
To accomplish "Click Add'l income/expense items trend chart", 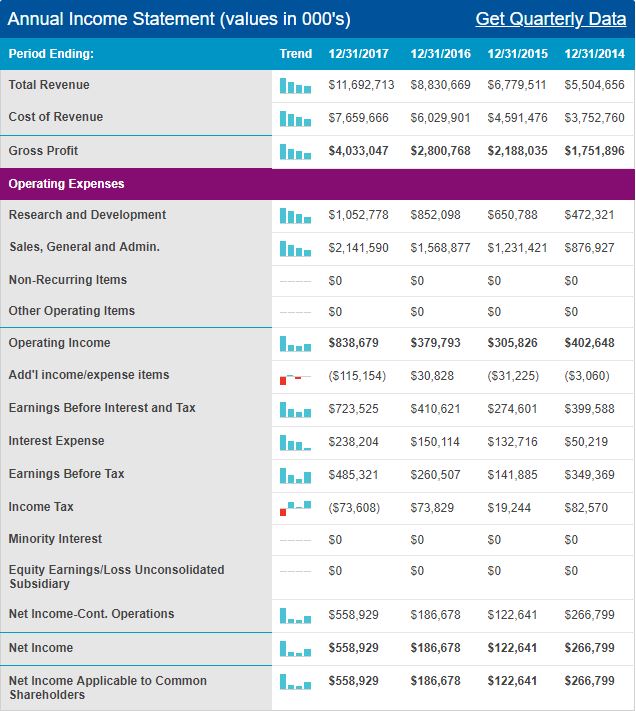I will [x=295, y=377].
